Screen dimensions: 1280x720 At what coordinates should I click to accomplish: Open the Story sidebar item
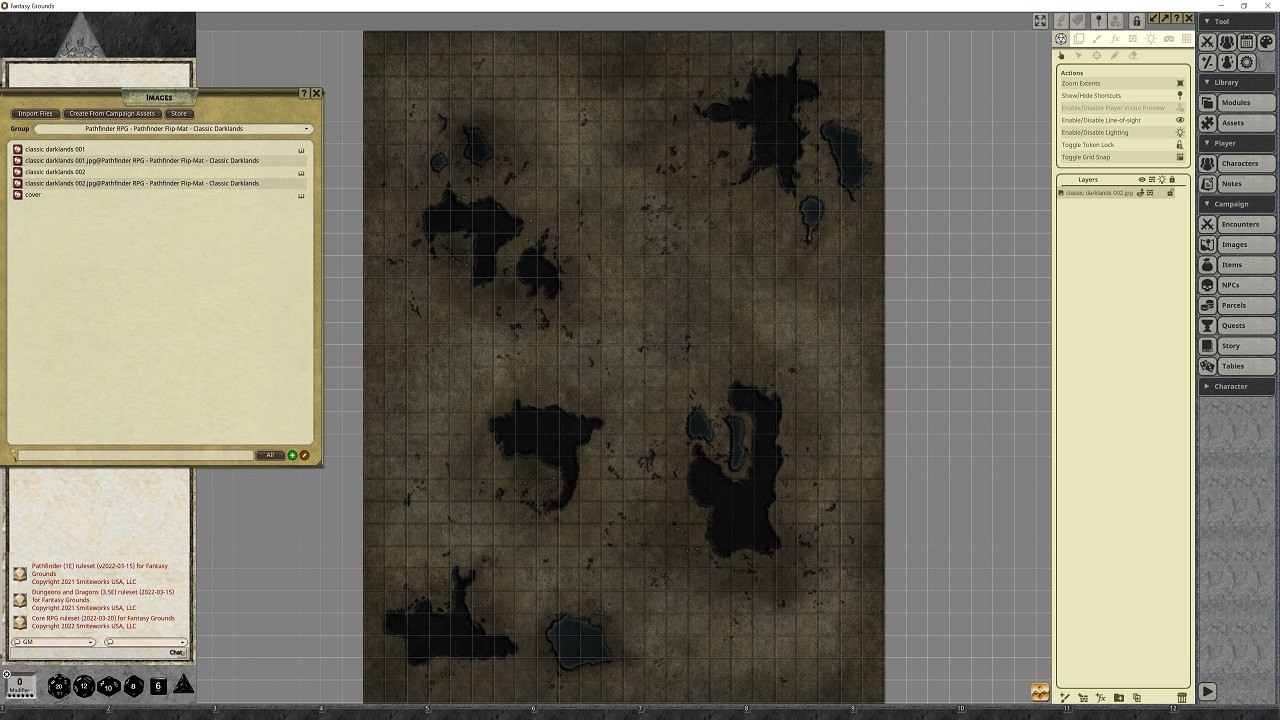coord(1238,346)
